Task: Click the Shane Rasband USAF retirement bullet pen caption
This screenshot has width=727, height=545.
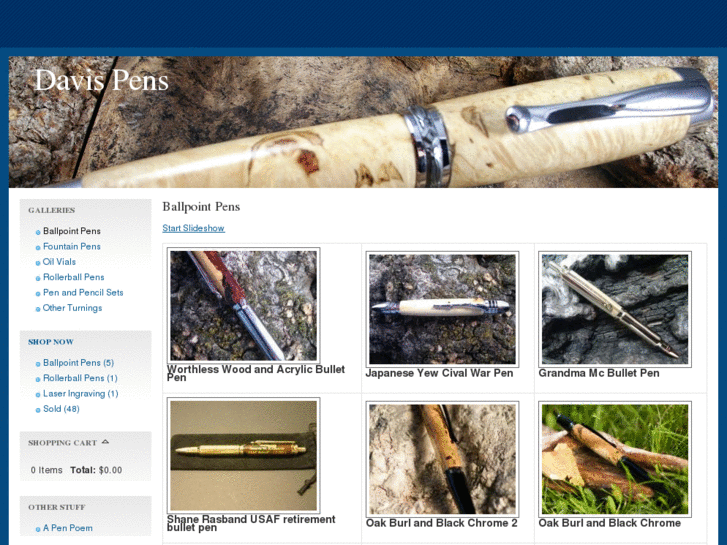Action: pyautogui.click(x=251, y=523)
